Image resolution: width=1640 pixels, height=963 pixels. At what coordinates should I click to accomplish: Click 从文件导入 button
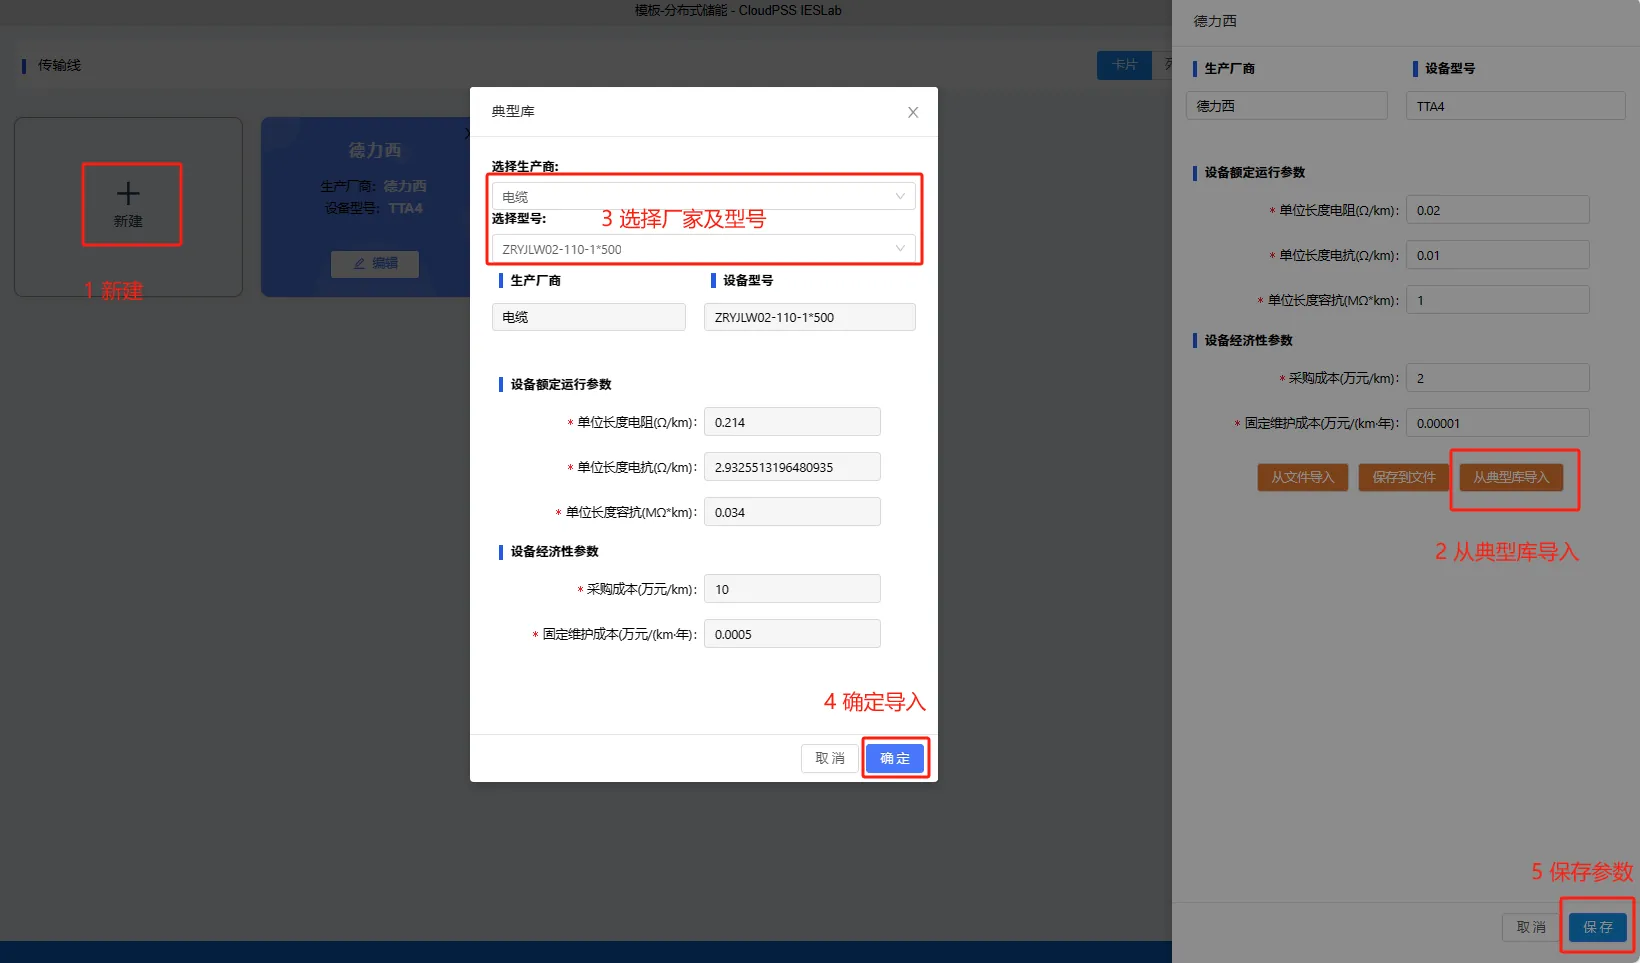pos(1303,477)
